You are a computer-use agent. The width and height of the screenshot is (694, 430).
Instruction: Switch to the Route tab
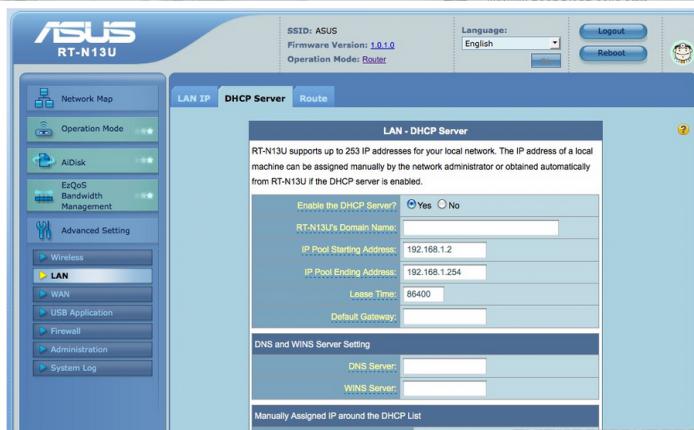coord(313,98)
